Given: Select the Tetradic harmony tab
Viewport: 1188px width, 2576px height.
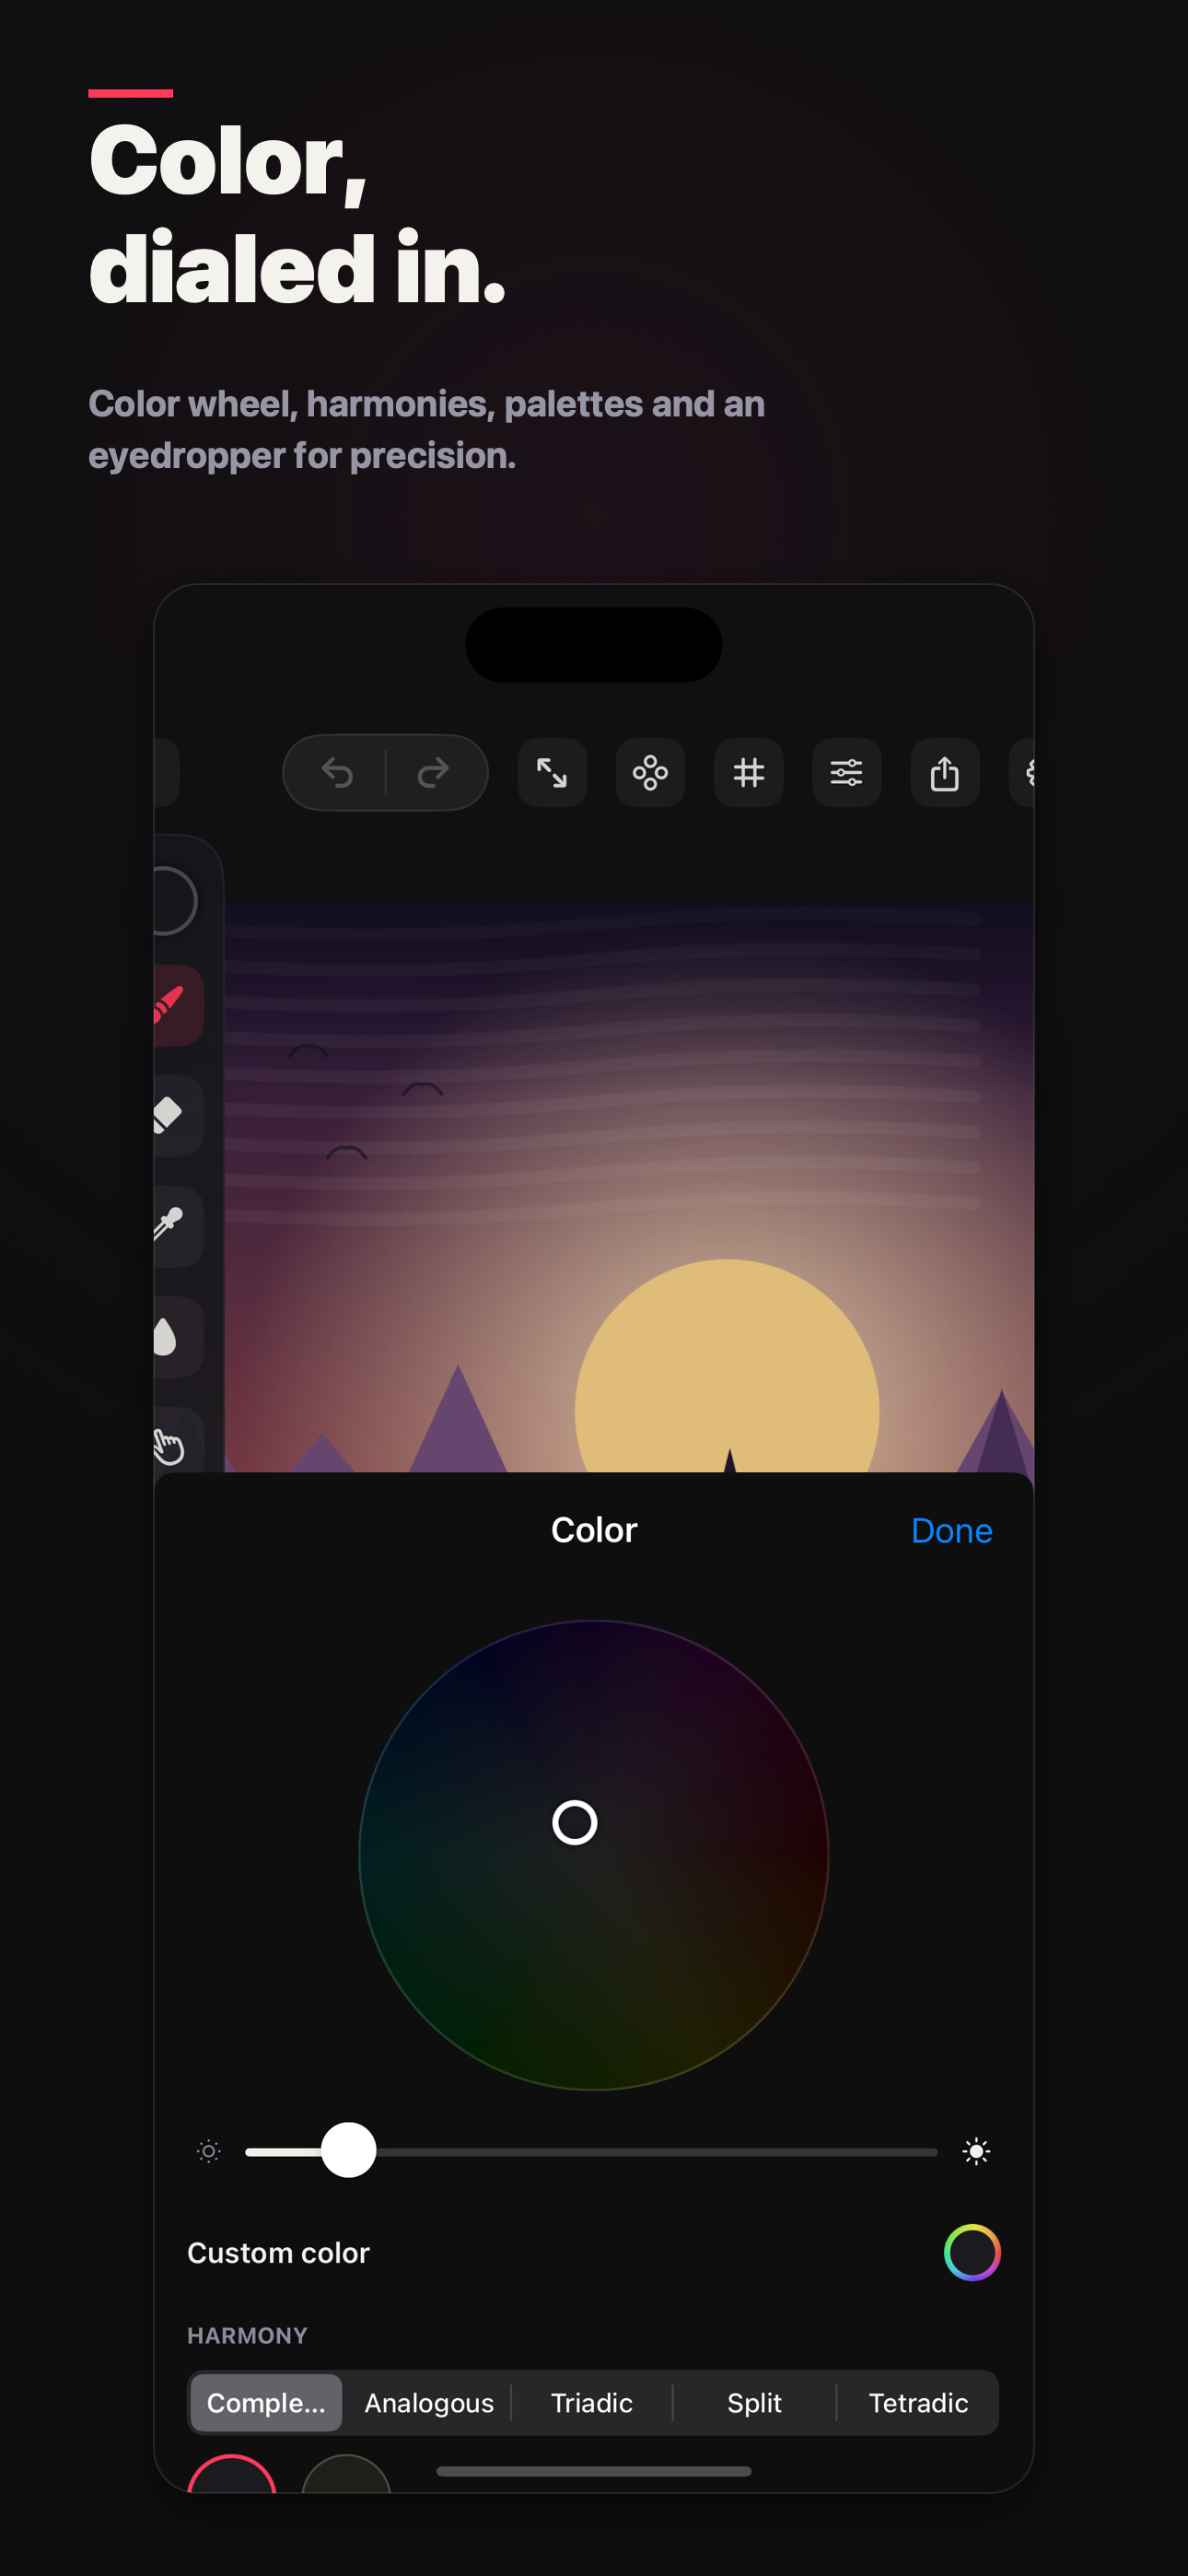Looking at the screenshot, I should 918,2402.
